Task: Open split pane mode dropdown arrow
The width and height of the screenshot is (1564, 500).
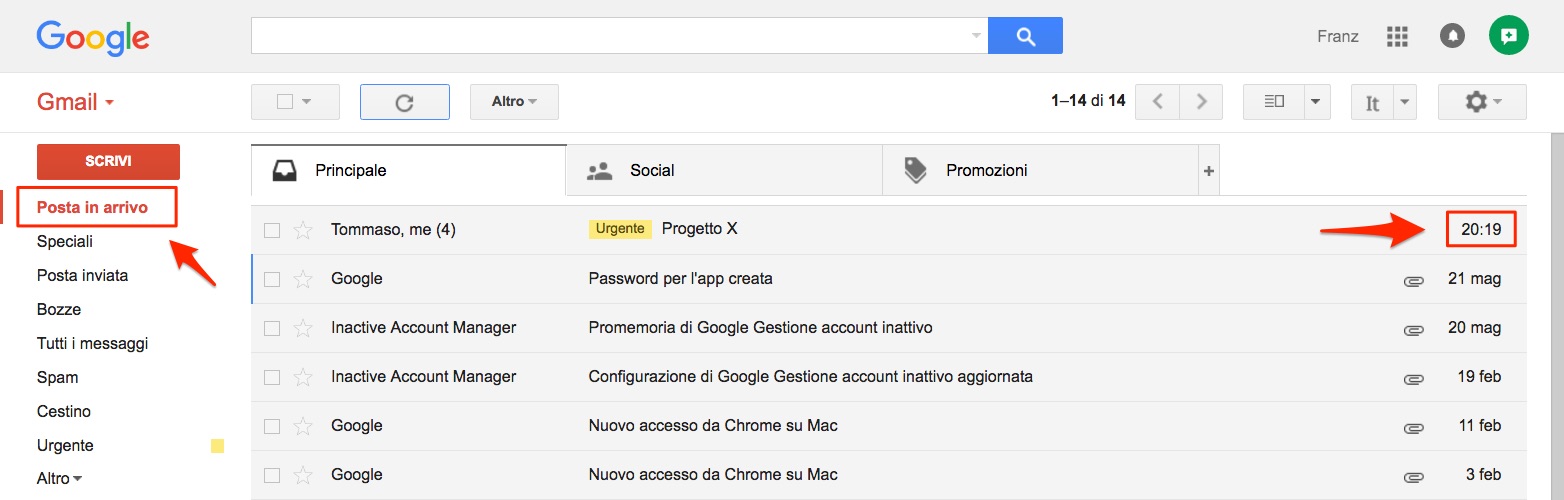Action: tap(1317, 102)
